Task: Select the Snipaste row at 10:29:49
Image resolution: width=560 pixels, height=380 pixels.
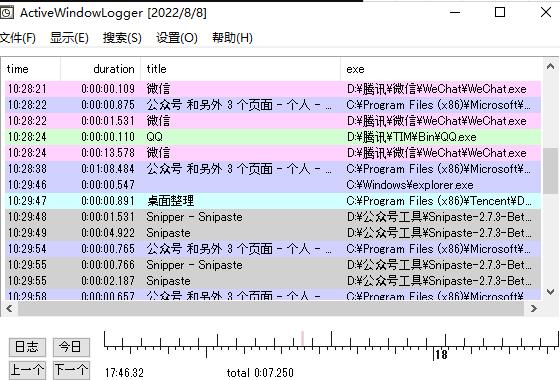Action: tap(273, 233)
